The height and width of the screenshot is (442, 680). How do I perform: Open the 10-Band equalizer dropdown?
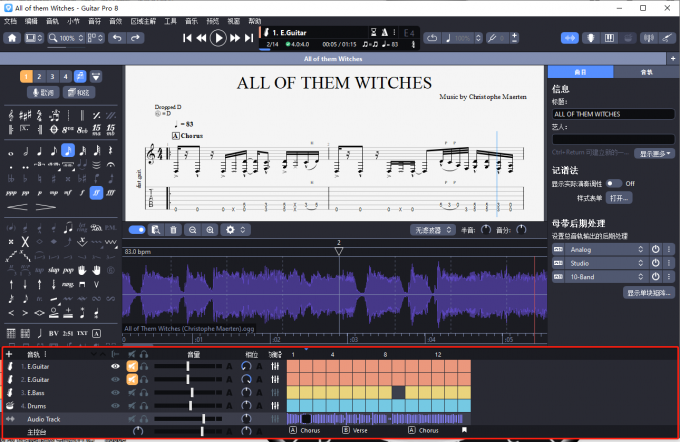click(x=606, y=277)
